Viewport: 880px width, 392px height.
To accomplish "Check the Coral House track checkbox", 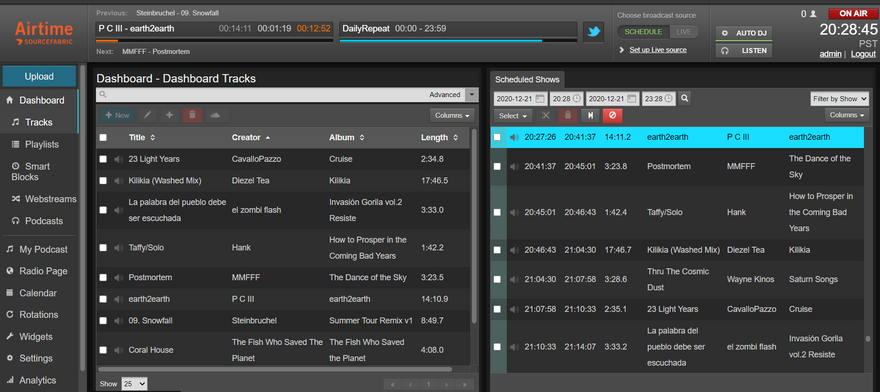I will coord(103,350).
